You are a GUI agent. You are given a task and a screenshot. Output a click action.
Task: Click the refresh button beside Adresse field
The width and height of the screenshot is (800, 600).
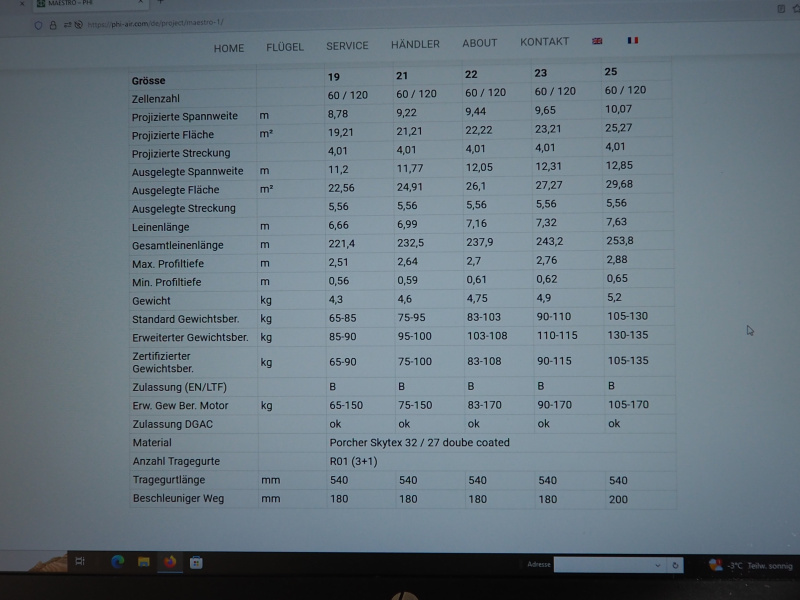tap(675, 565)
